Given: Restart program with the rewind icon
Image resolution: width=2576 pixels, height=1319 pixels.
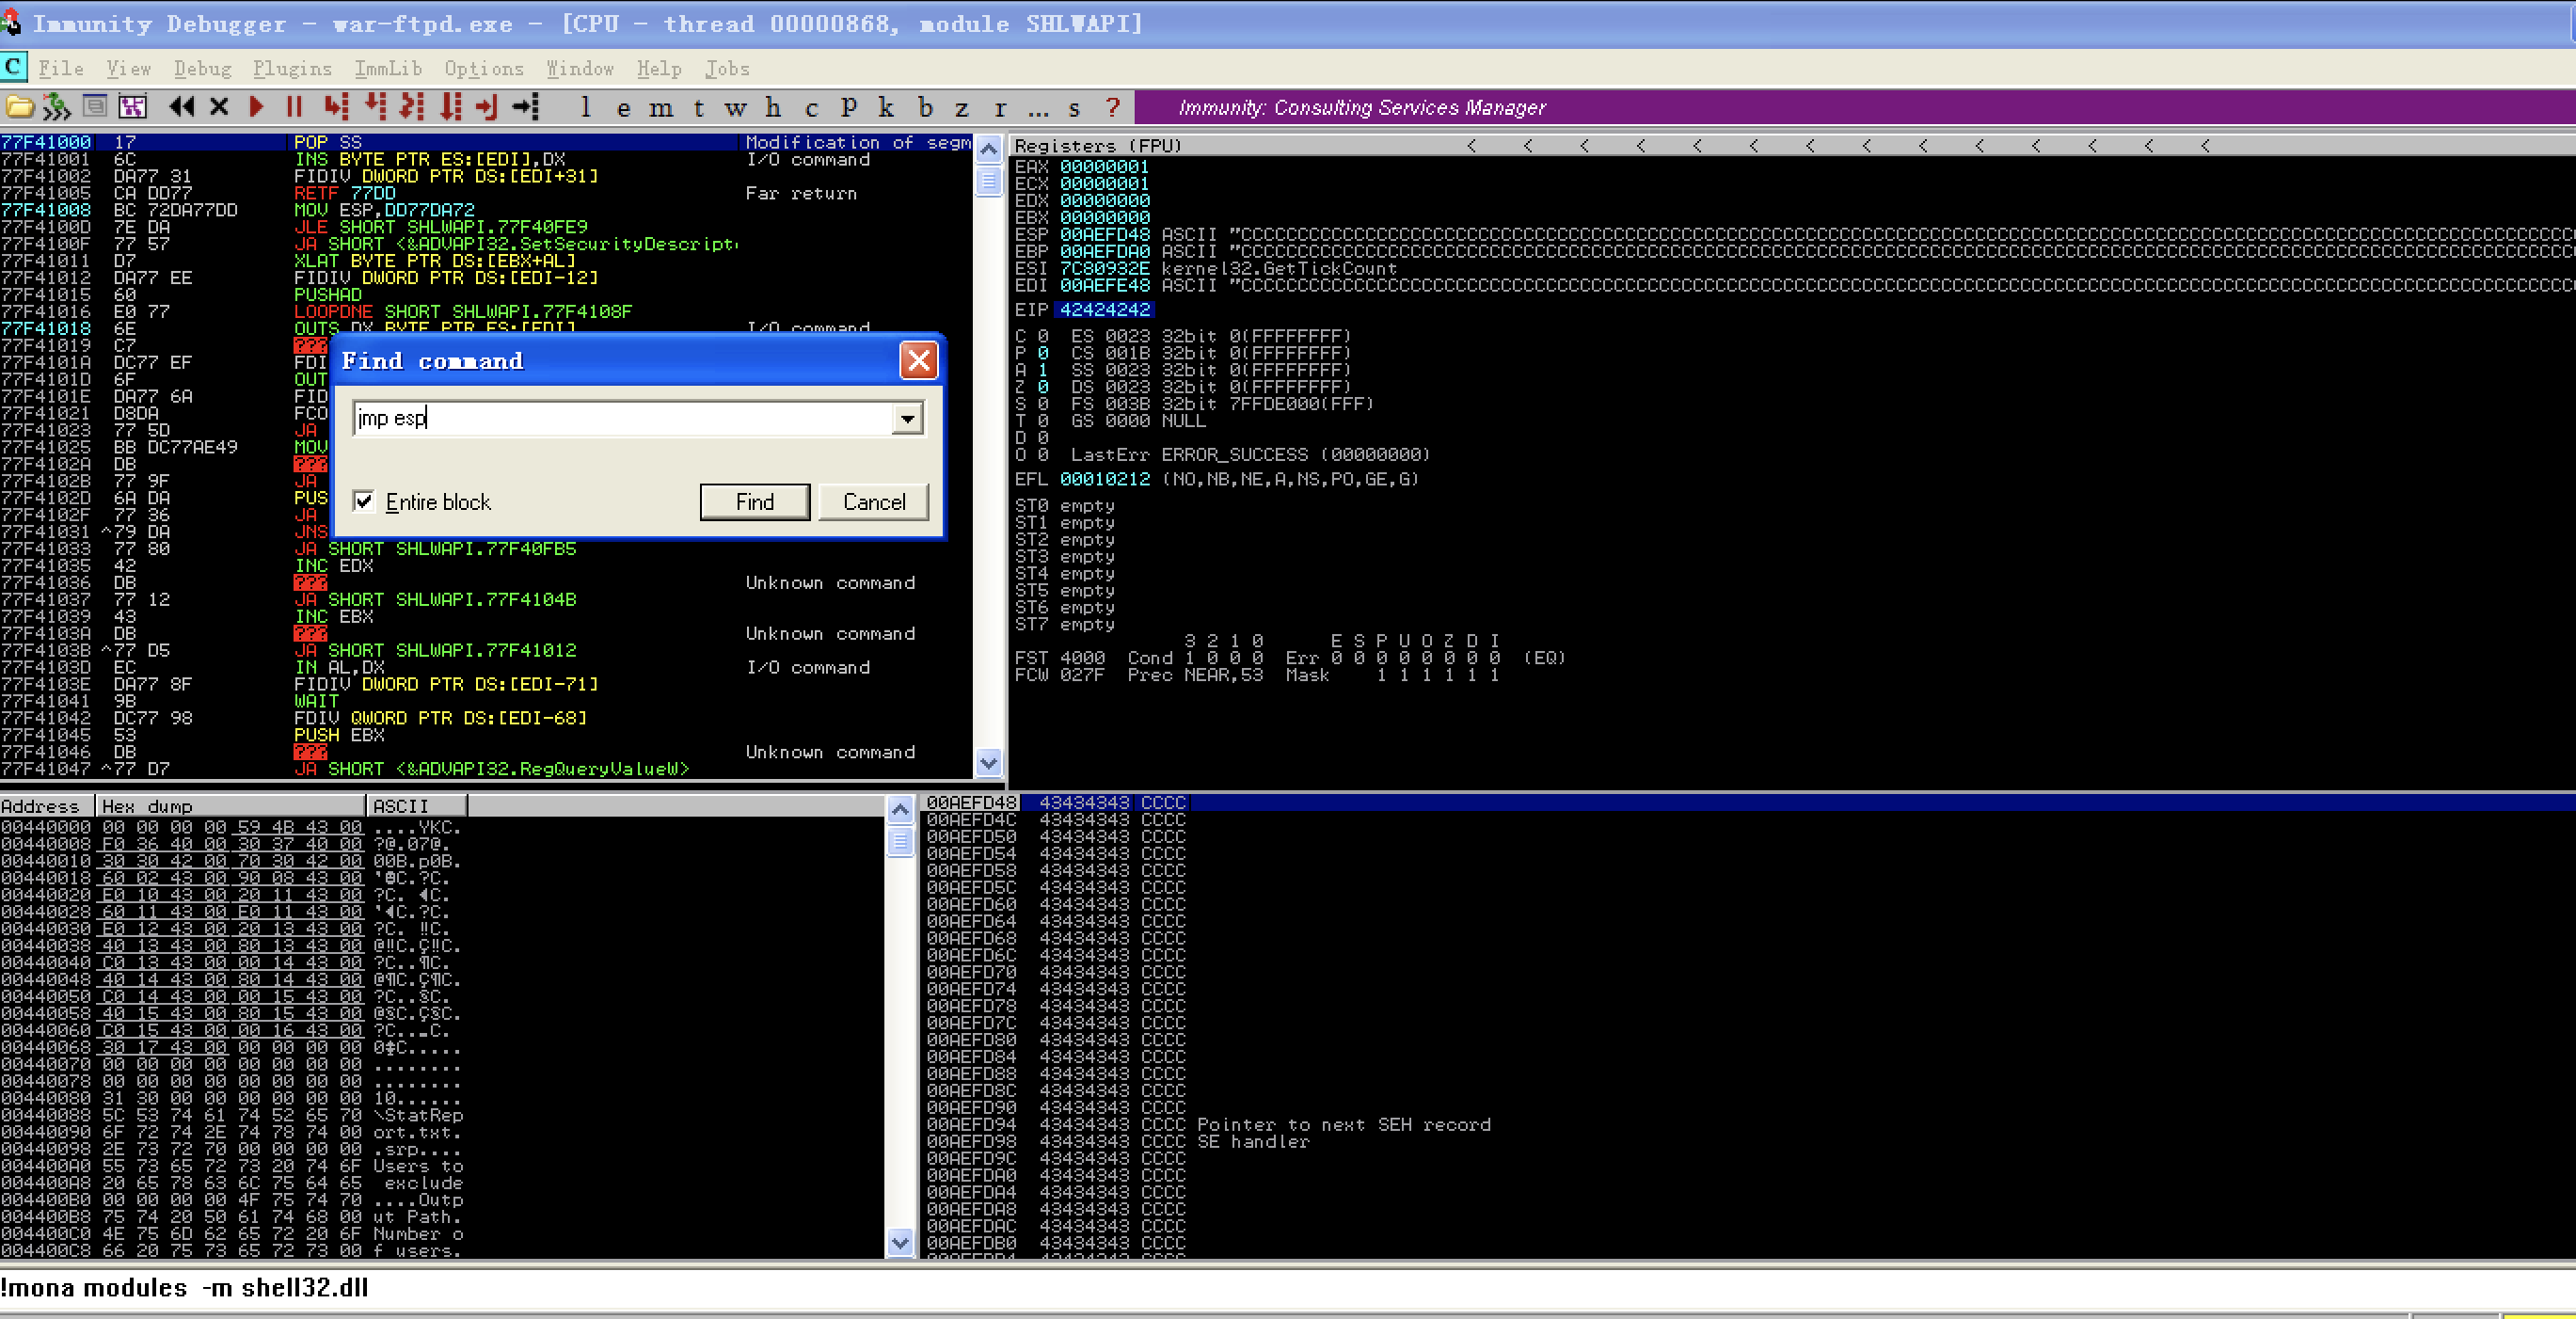Looking at the screenshot, I should pos(181,106).
